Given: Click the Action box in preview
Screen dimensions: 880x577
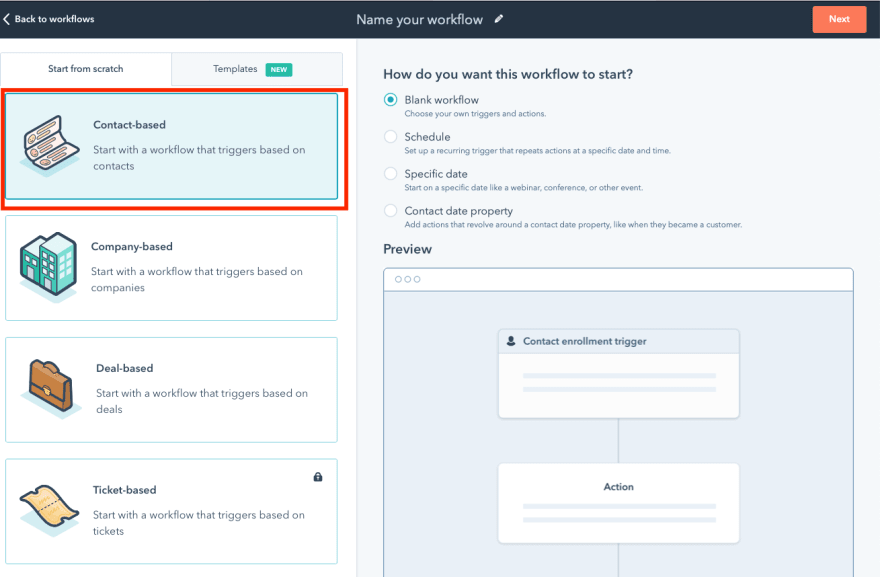Looking at the screenshot, I should (618, 503).
